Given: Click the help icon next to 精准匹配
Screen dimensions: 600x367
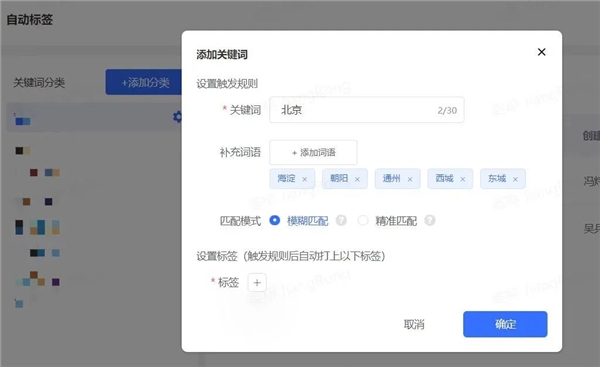Looking at the screenshot, I should [x=430, y=220].
